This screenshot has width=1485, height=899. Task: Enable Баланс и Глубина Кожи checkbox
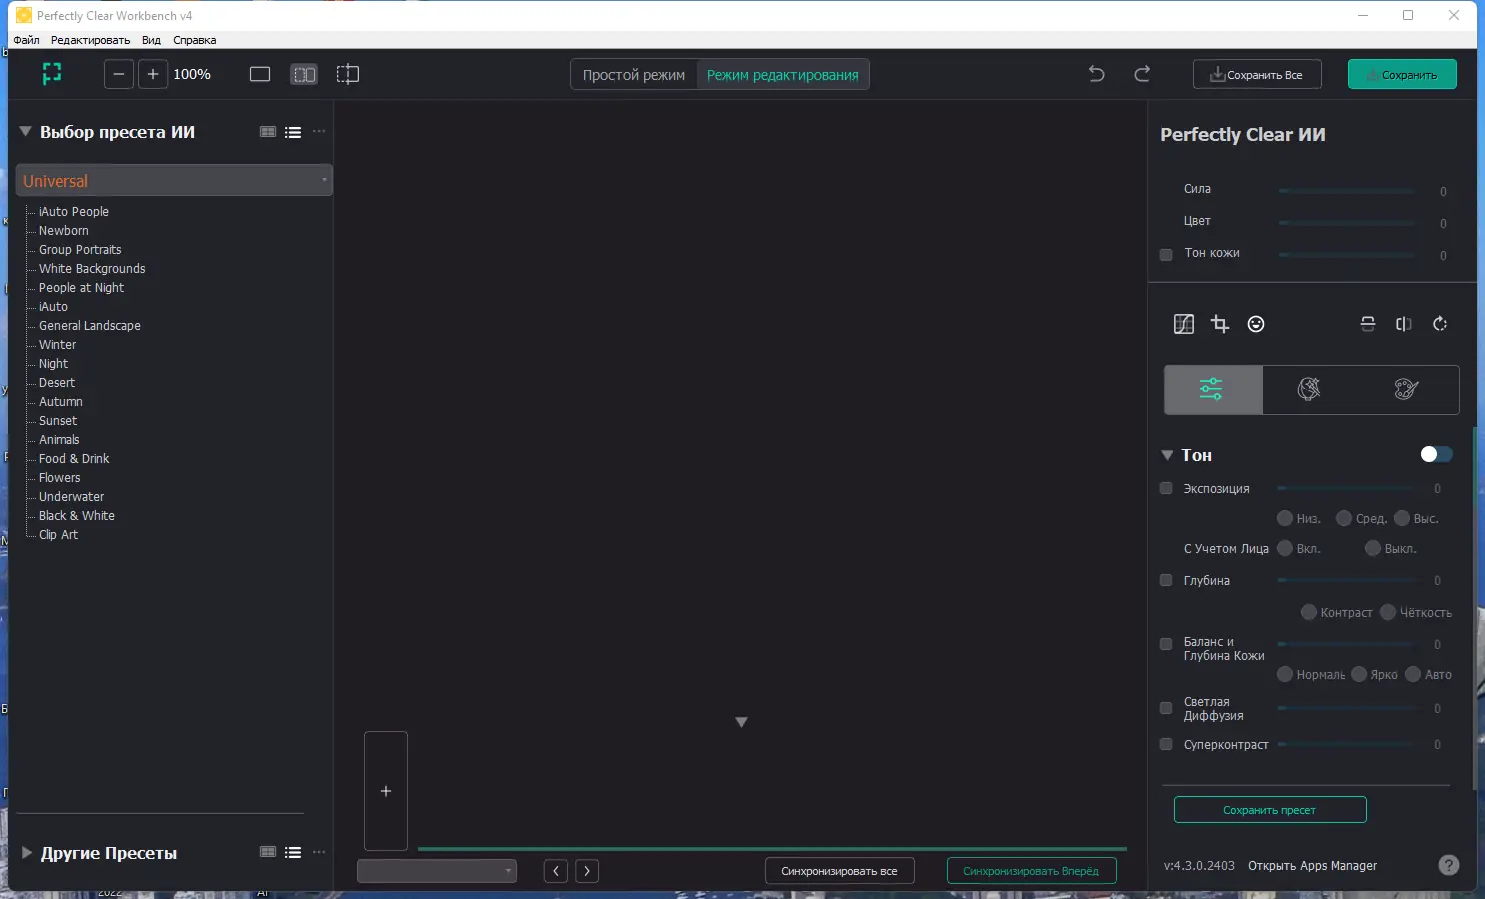[x=1166, y=644]
